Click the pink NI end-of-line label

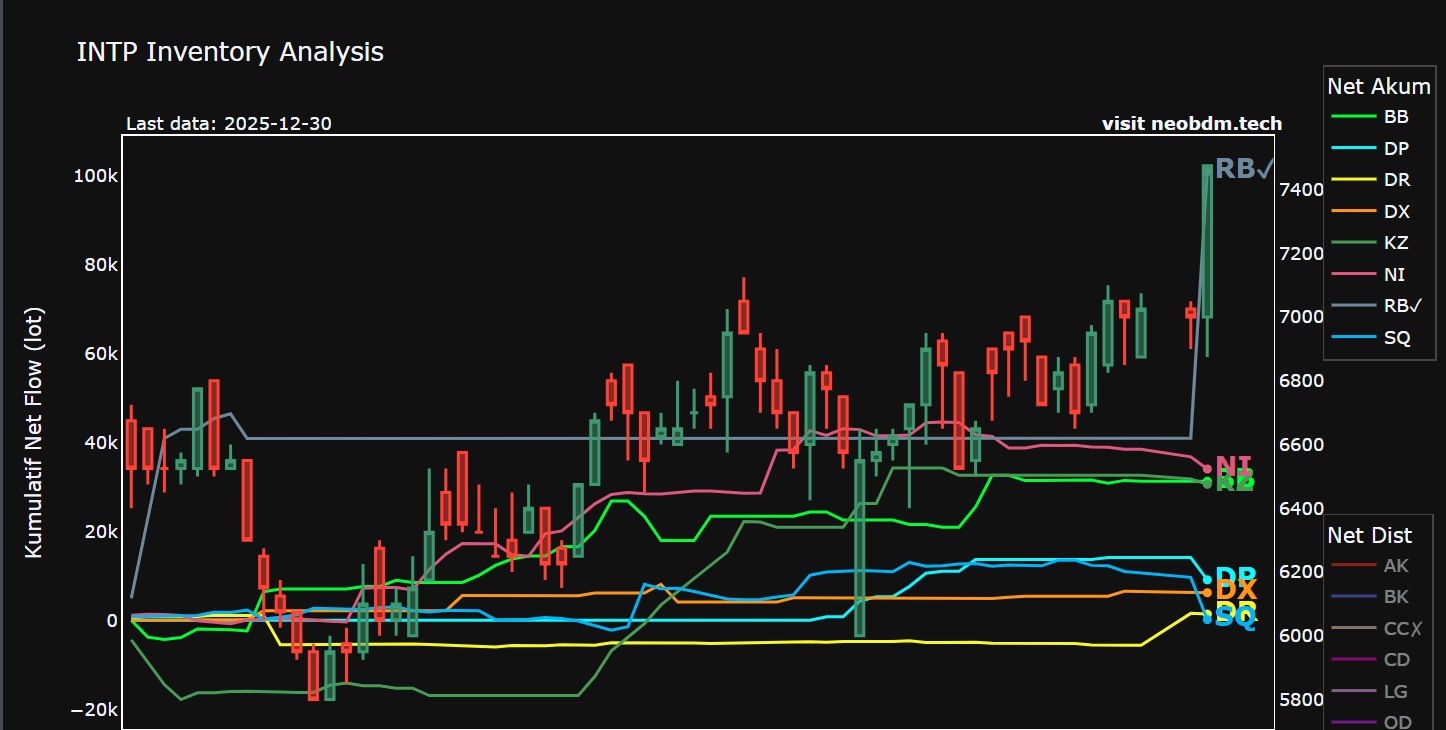point(1233,466)
